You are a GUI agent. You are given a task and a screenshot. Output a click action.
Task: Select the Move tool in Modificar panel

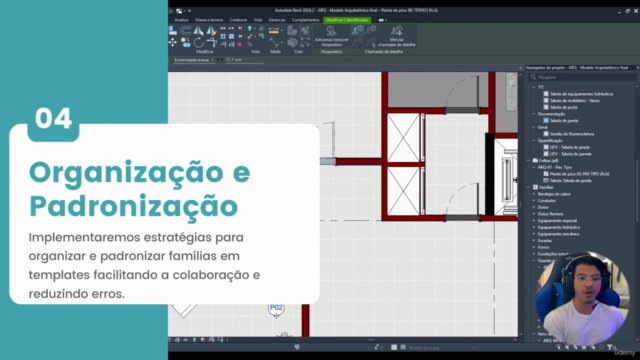173,42
